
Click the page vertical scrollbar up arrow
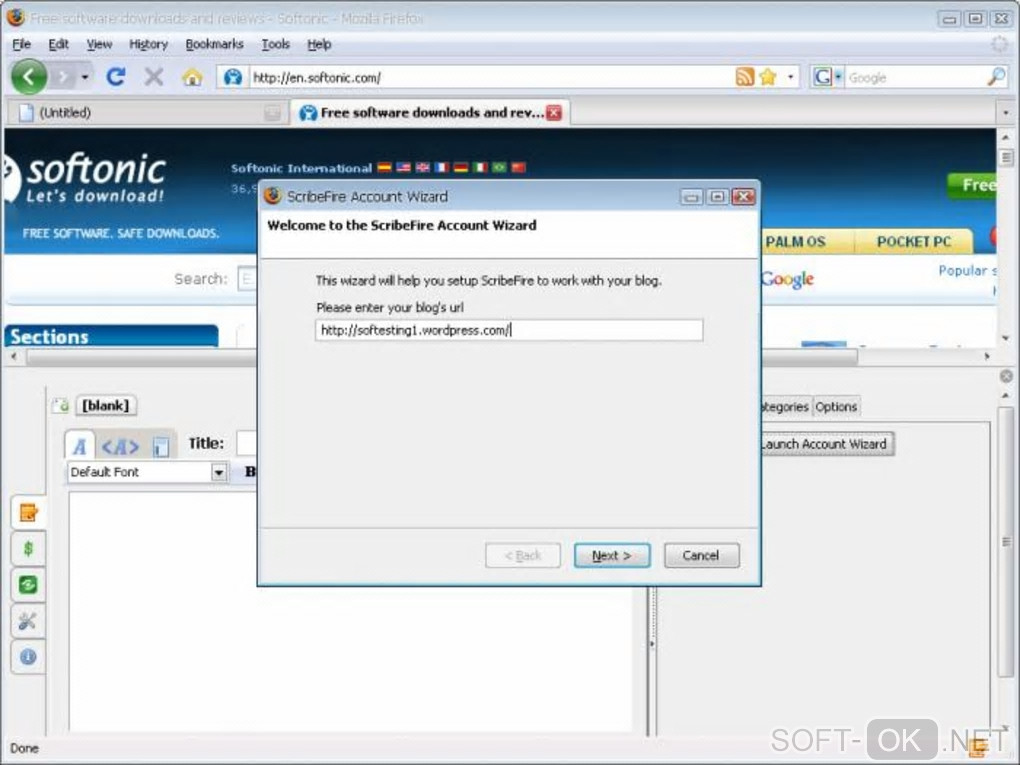(x=1006, y=138)
